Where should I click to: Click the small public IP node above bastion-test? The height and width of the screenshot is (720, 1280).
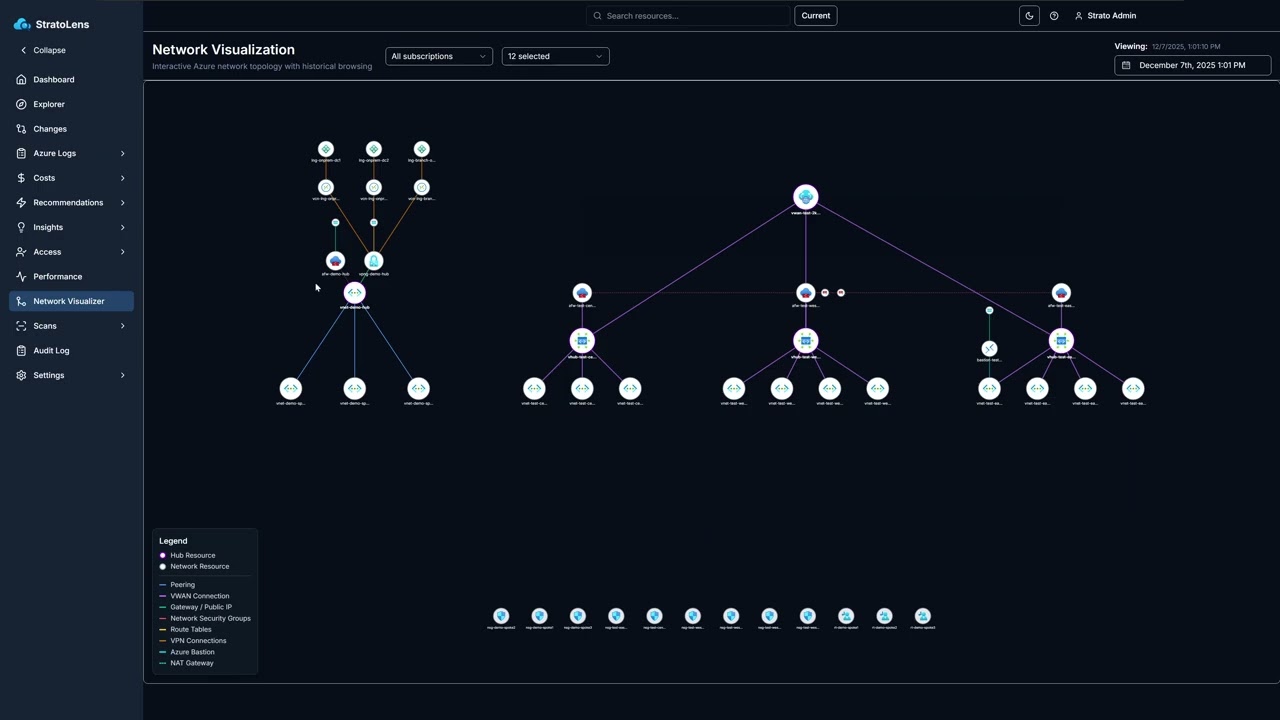point(989,310)
